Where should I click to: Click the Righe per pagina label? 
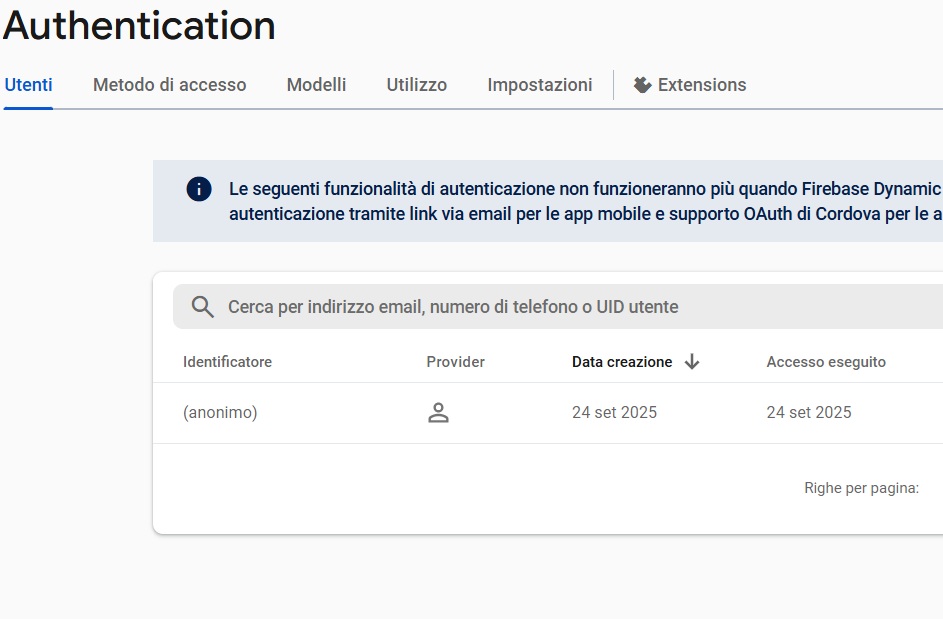[x=861, y=488]
